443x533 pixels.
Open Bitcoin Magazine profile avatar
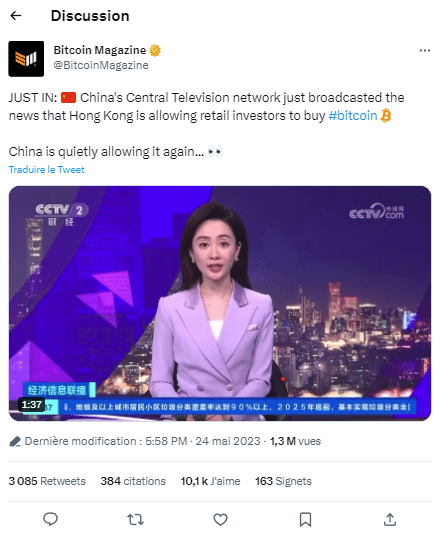26,59
